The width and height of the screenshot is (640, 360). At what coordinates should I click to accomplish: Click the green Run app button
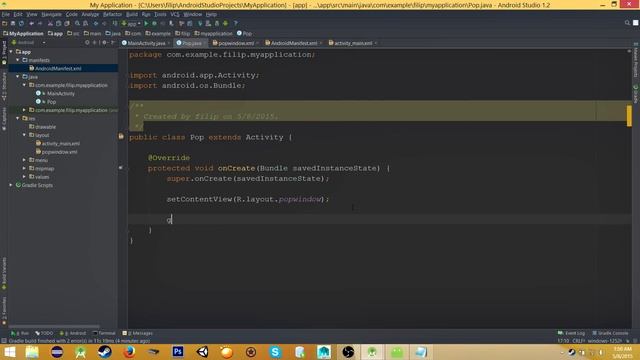tap(146, 24)
